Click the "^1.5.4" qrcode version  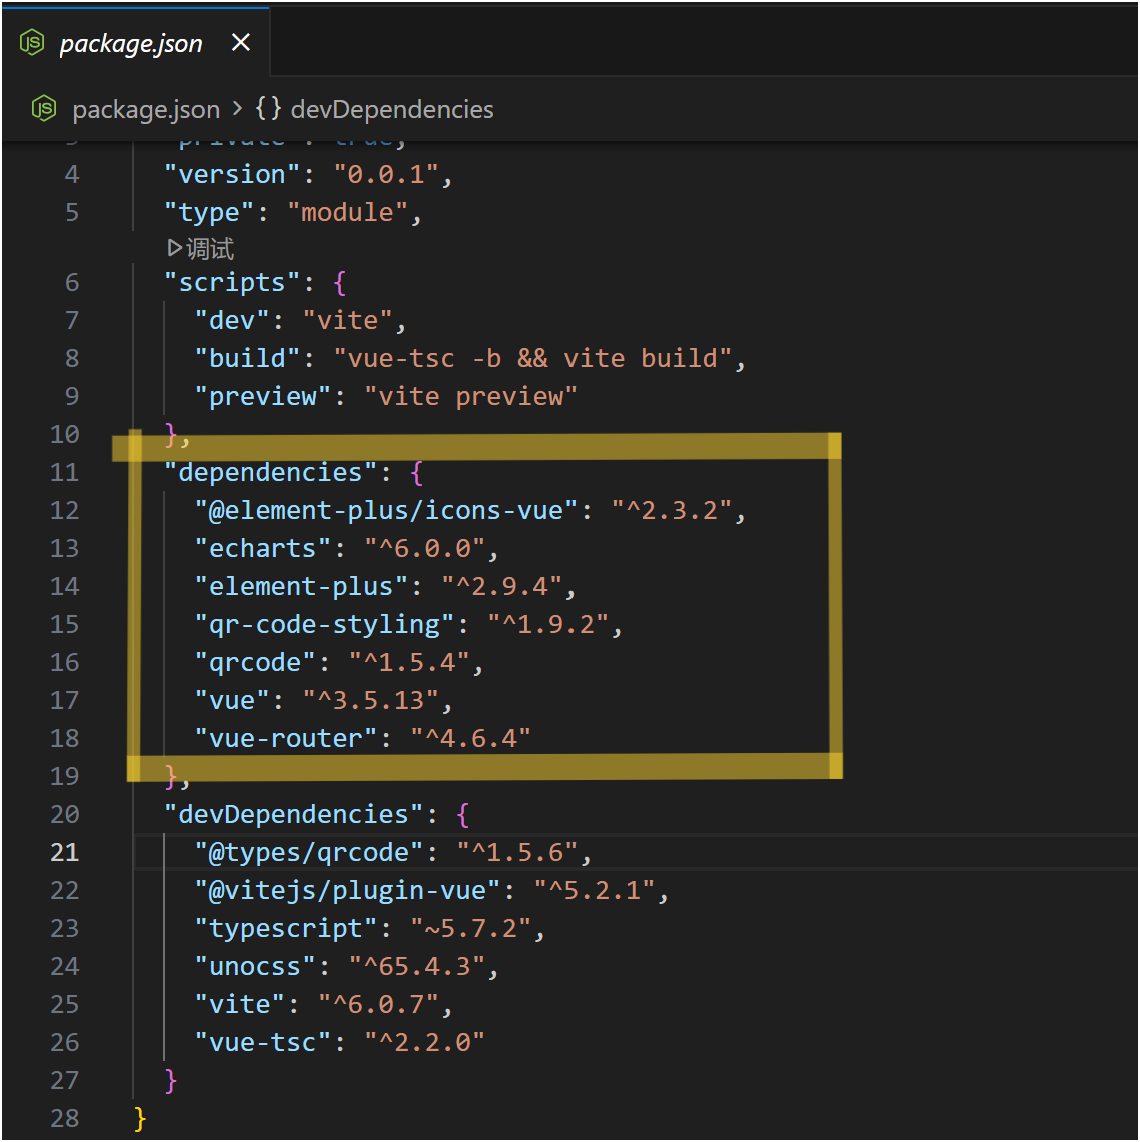(x=409, y=662)
